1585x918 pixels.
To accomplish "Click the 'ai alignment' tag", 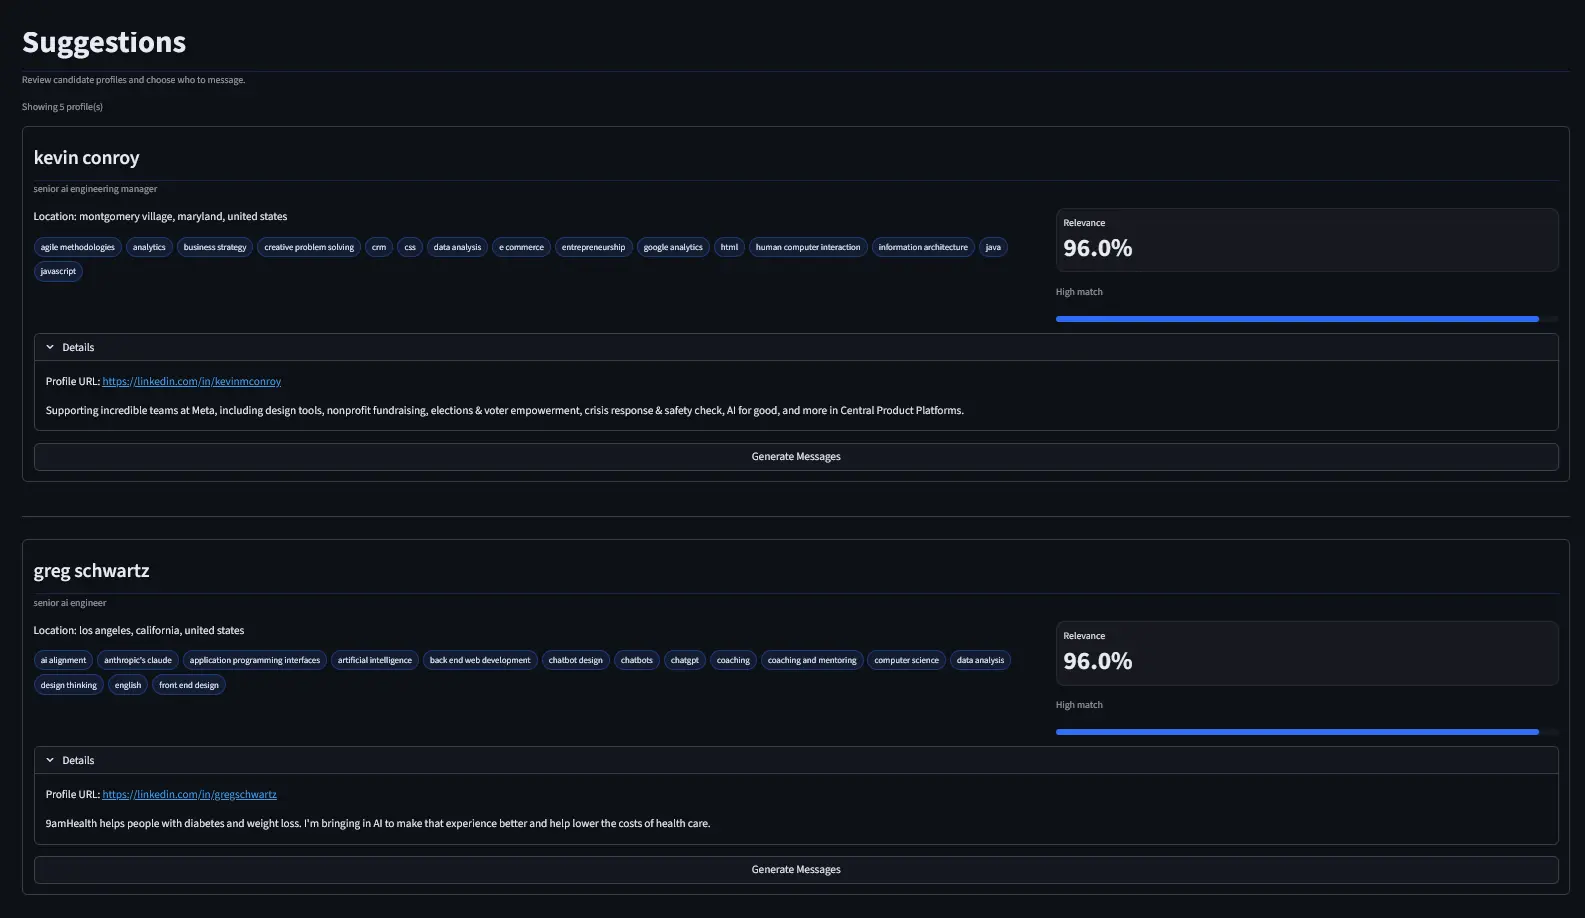I will [63, 660].
